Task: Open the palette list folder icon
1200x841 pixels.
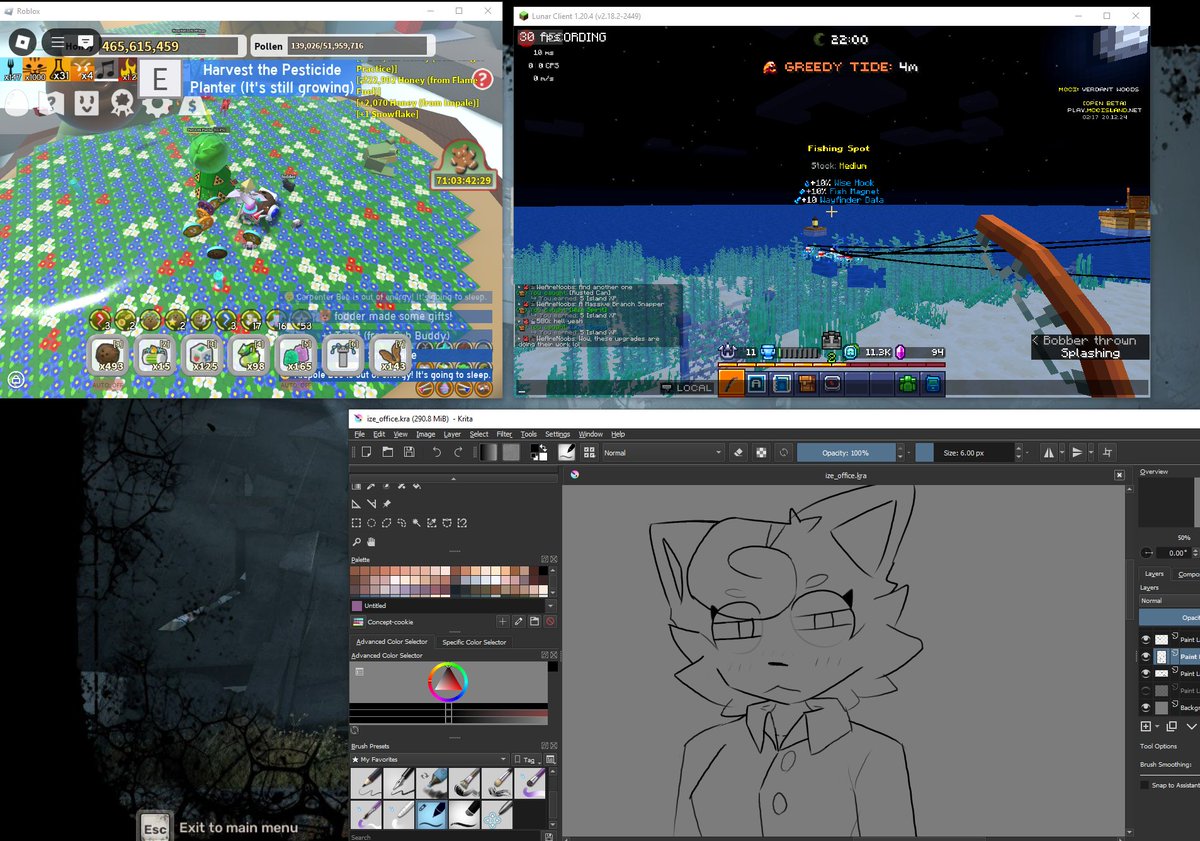Action: [535, 622]
